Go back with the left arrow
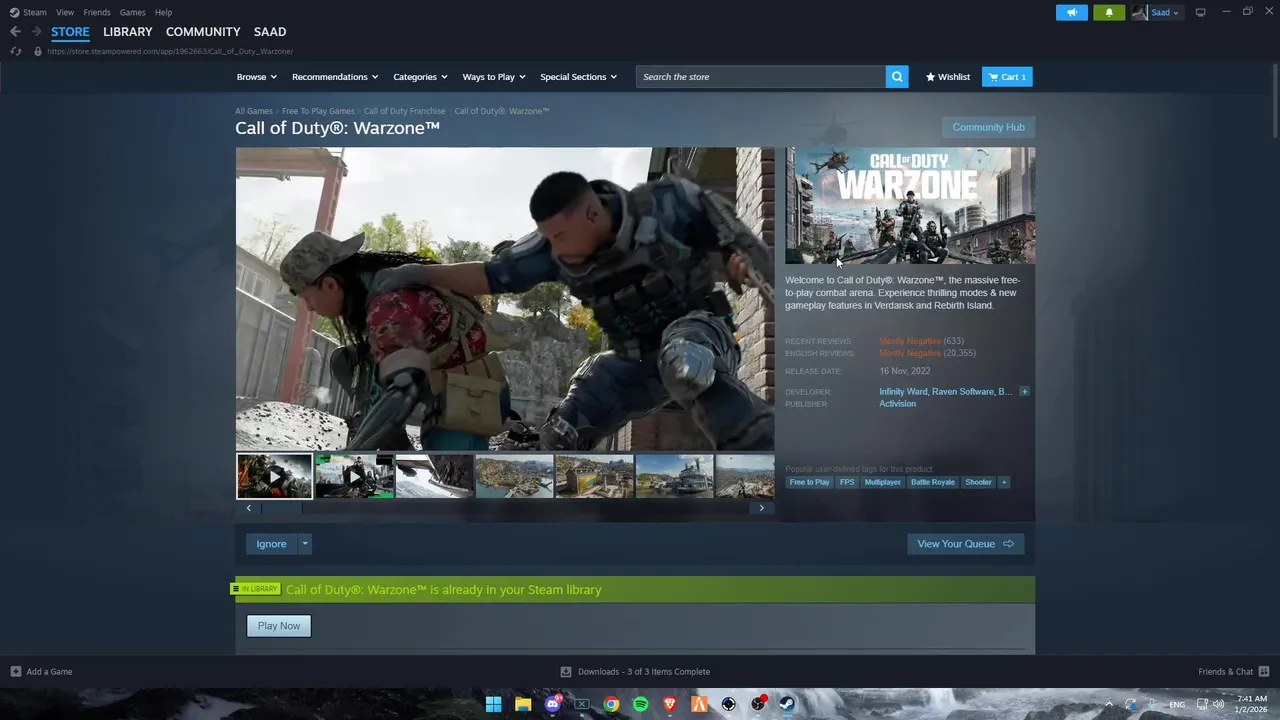1280x720 pixels. click(x=15, y=32)
